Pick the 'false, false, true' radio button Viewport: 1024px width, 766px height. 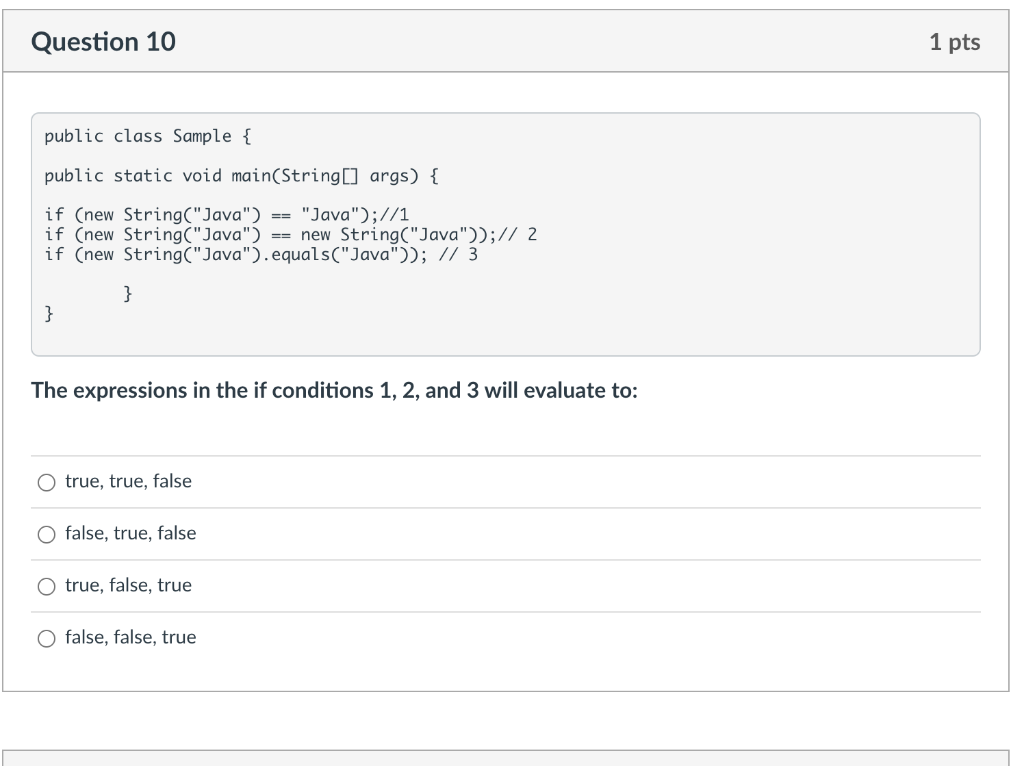pyautogui.click(x=47, y=638)
